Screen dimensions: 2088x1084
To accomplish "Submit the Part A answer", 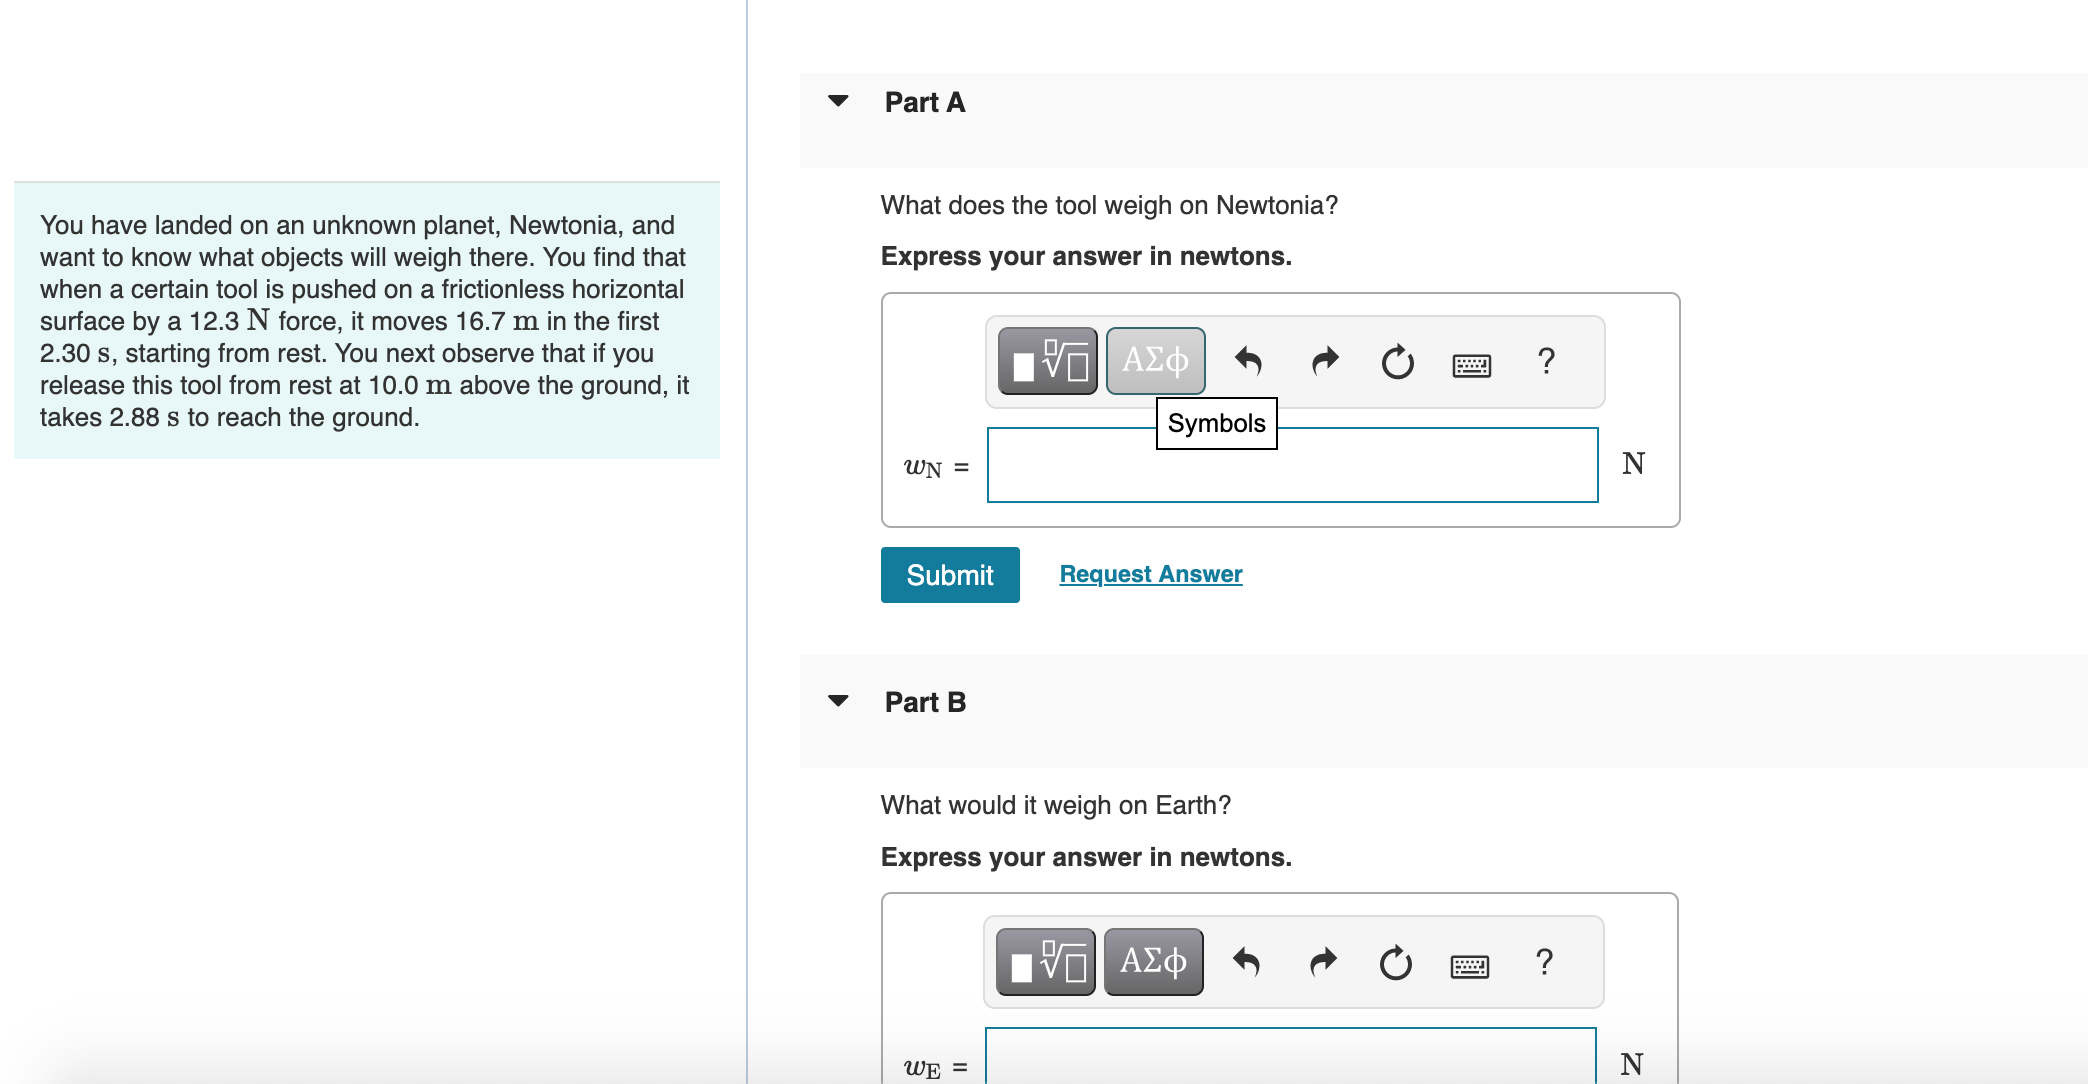I will [x=949, y=575].
